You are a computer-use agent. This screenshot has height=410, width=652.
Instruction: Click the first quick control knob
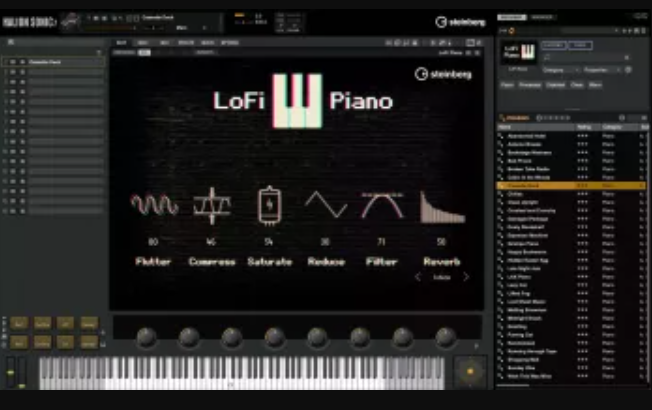[x=146, y=336]
